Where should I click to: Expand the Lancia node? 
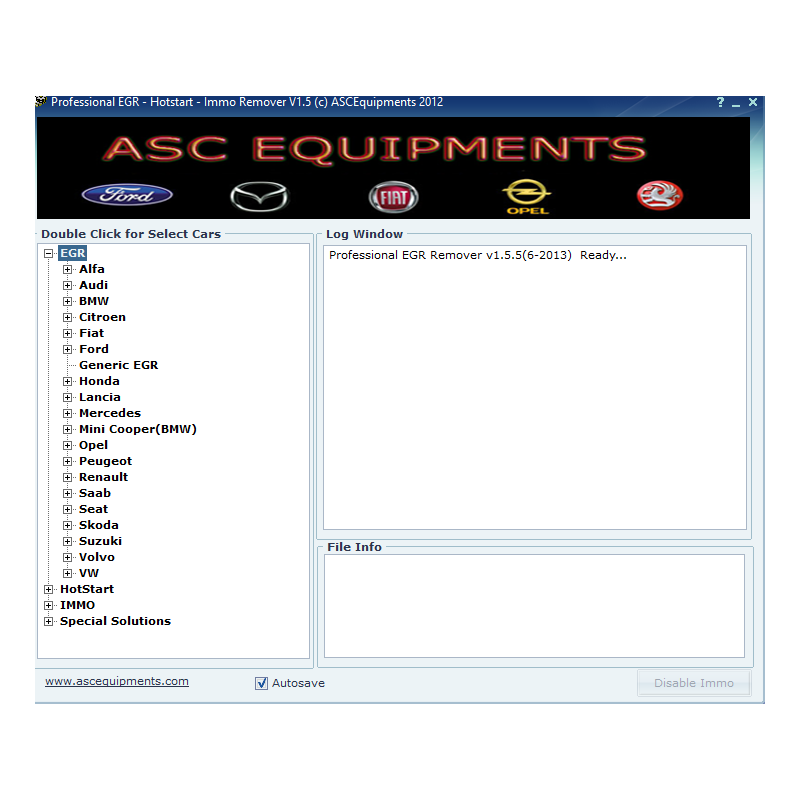(x=67, y=397)
